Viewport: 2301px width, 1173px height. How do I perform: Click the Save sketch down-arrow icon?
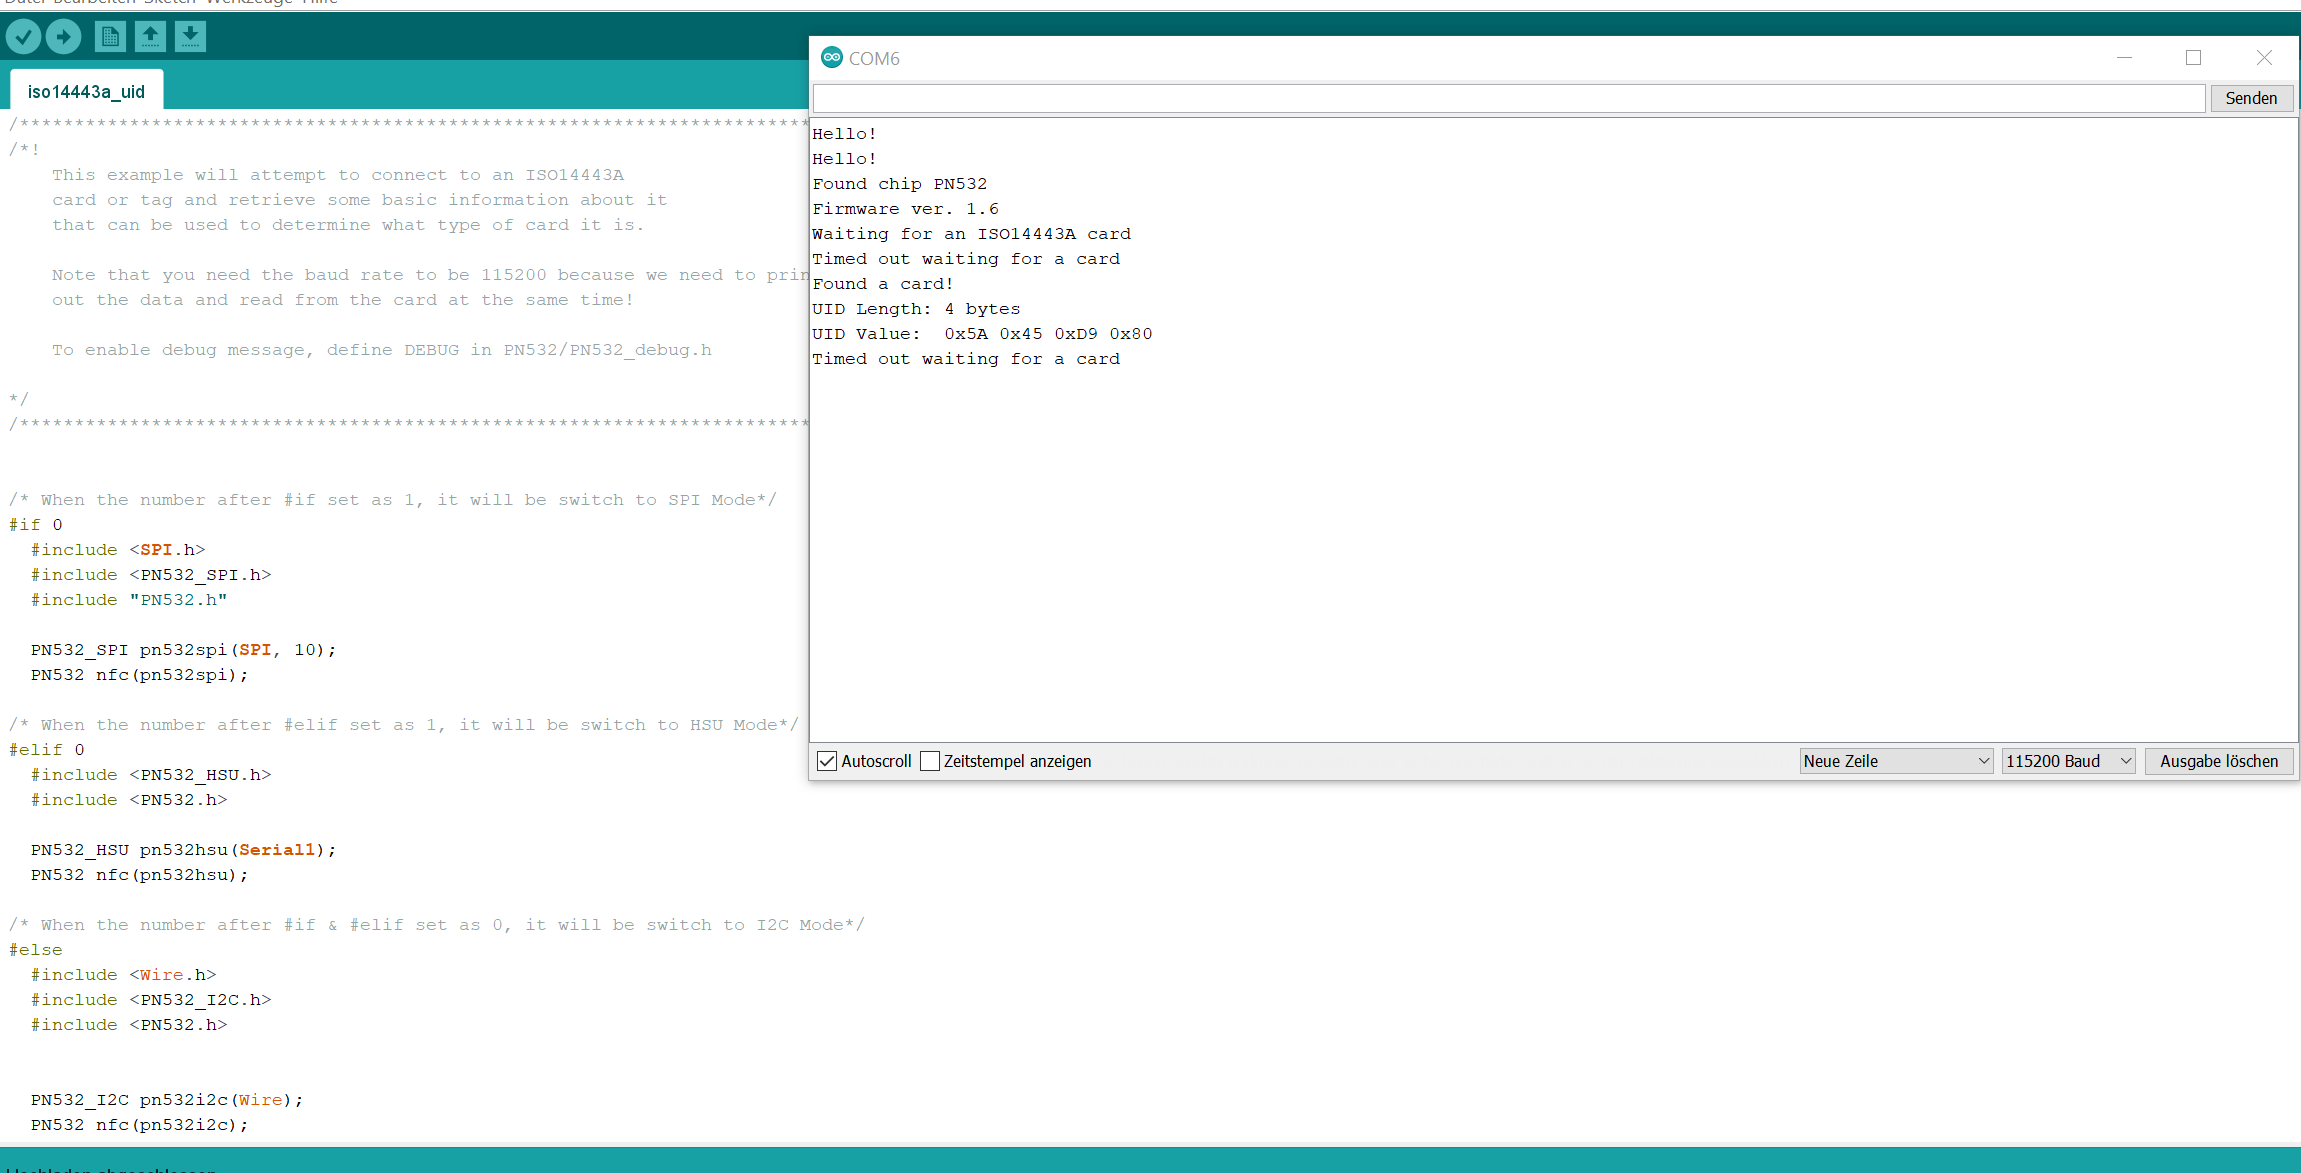click(x=190, y=37)
